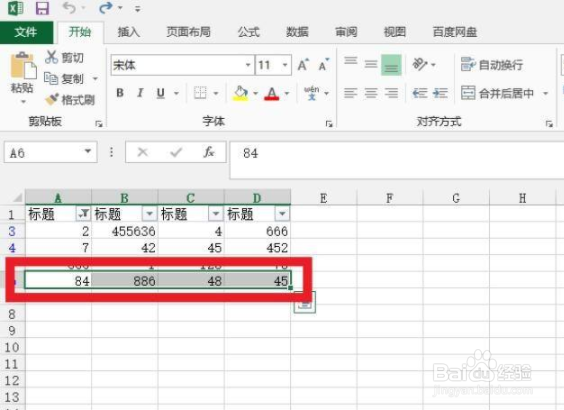Redo the last action

click(x=105, y=8)
